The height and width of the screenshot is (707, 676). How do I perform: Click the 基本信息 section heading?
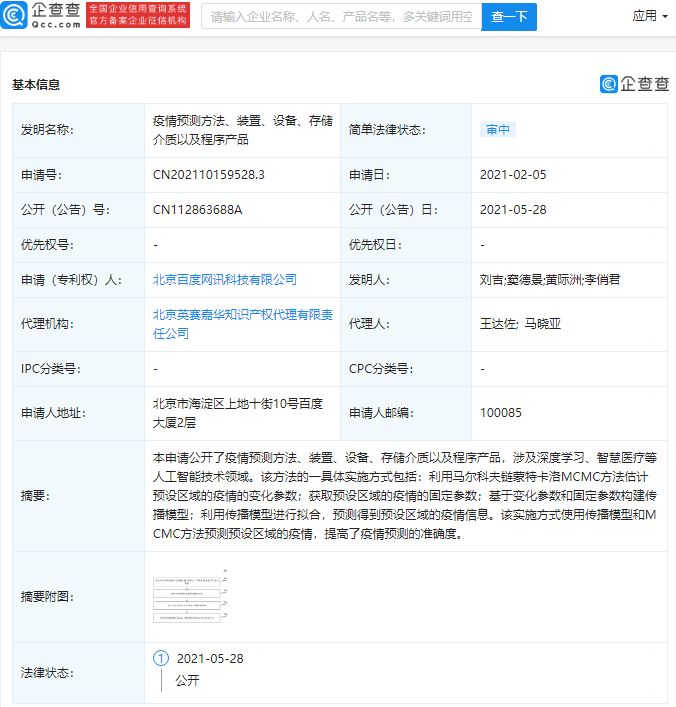(x=36, y=84)
